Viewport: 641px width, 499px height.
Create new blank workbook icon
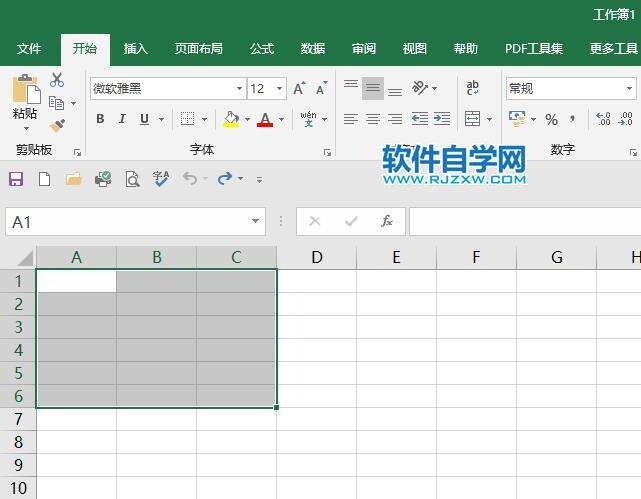(45, 179)
